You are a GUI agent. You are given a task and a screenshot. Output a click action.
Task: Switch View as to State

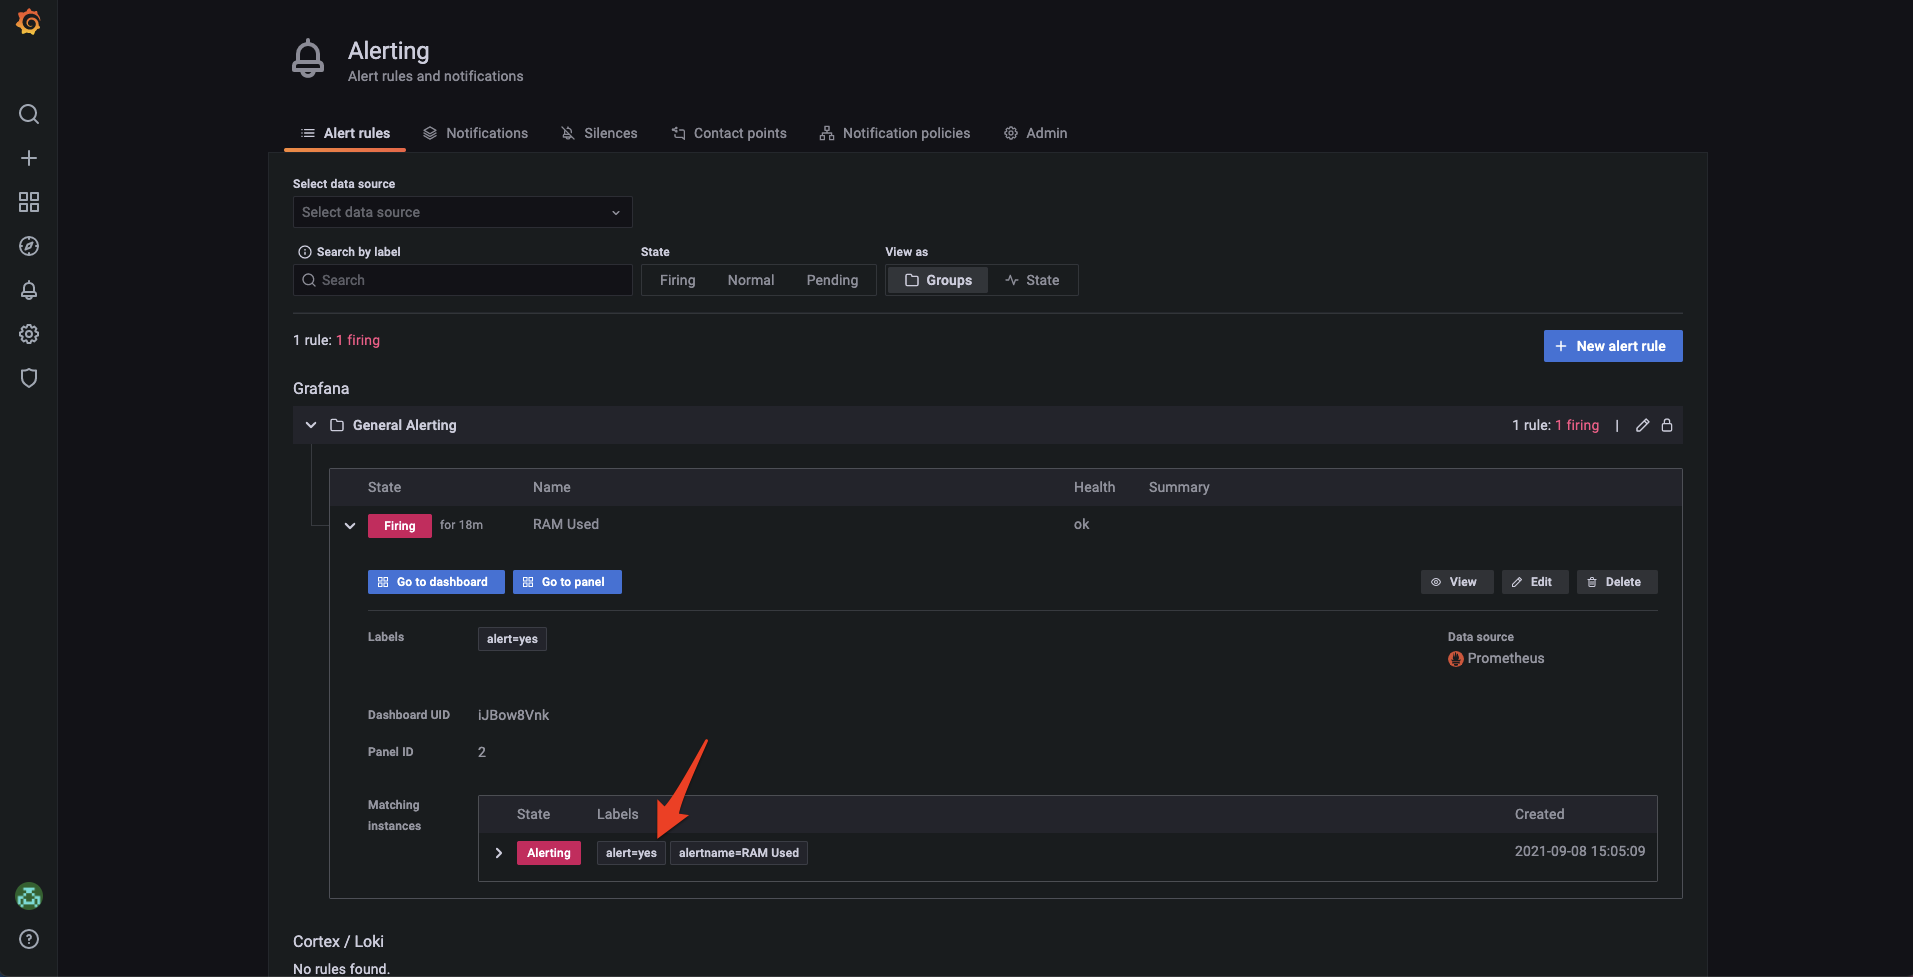(1033, 280)
